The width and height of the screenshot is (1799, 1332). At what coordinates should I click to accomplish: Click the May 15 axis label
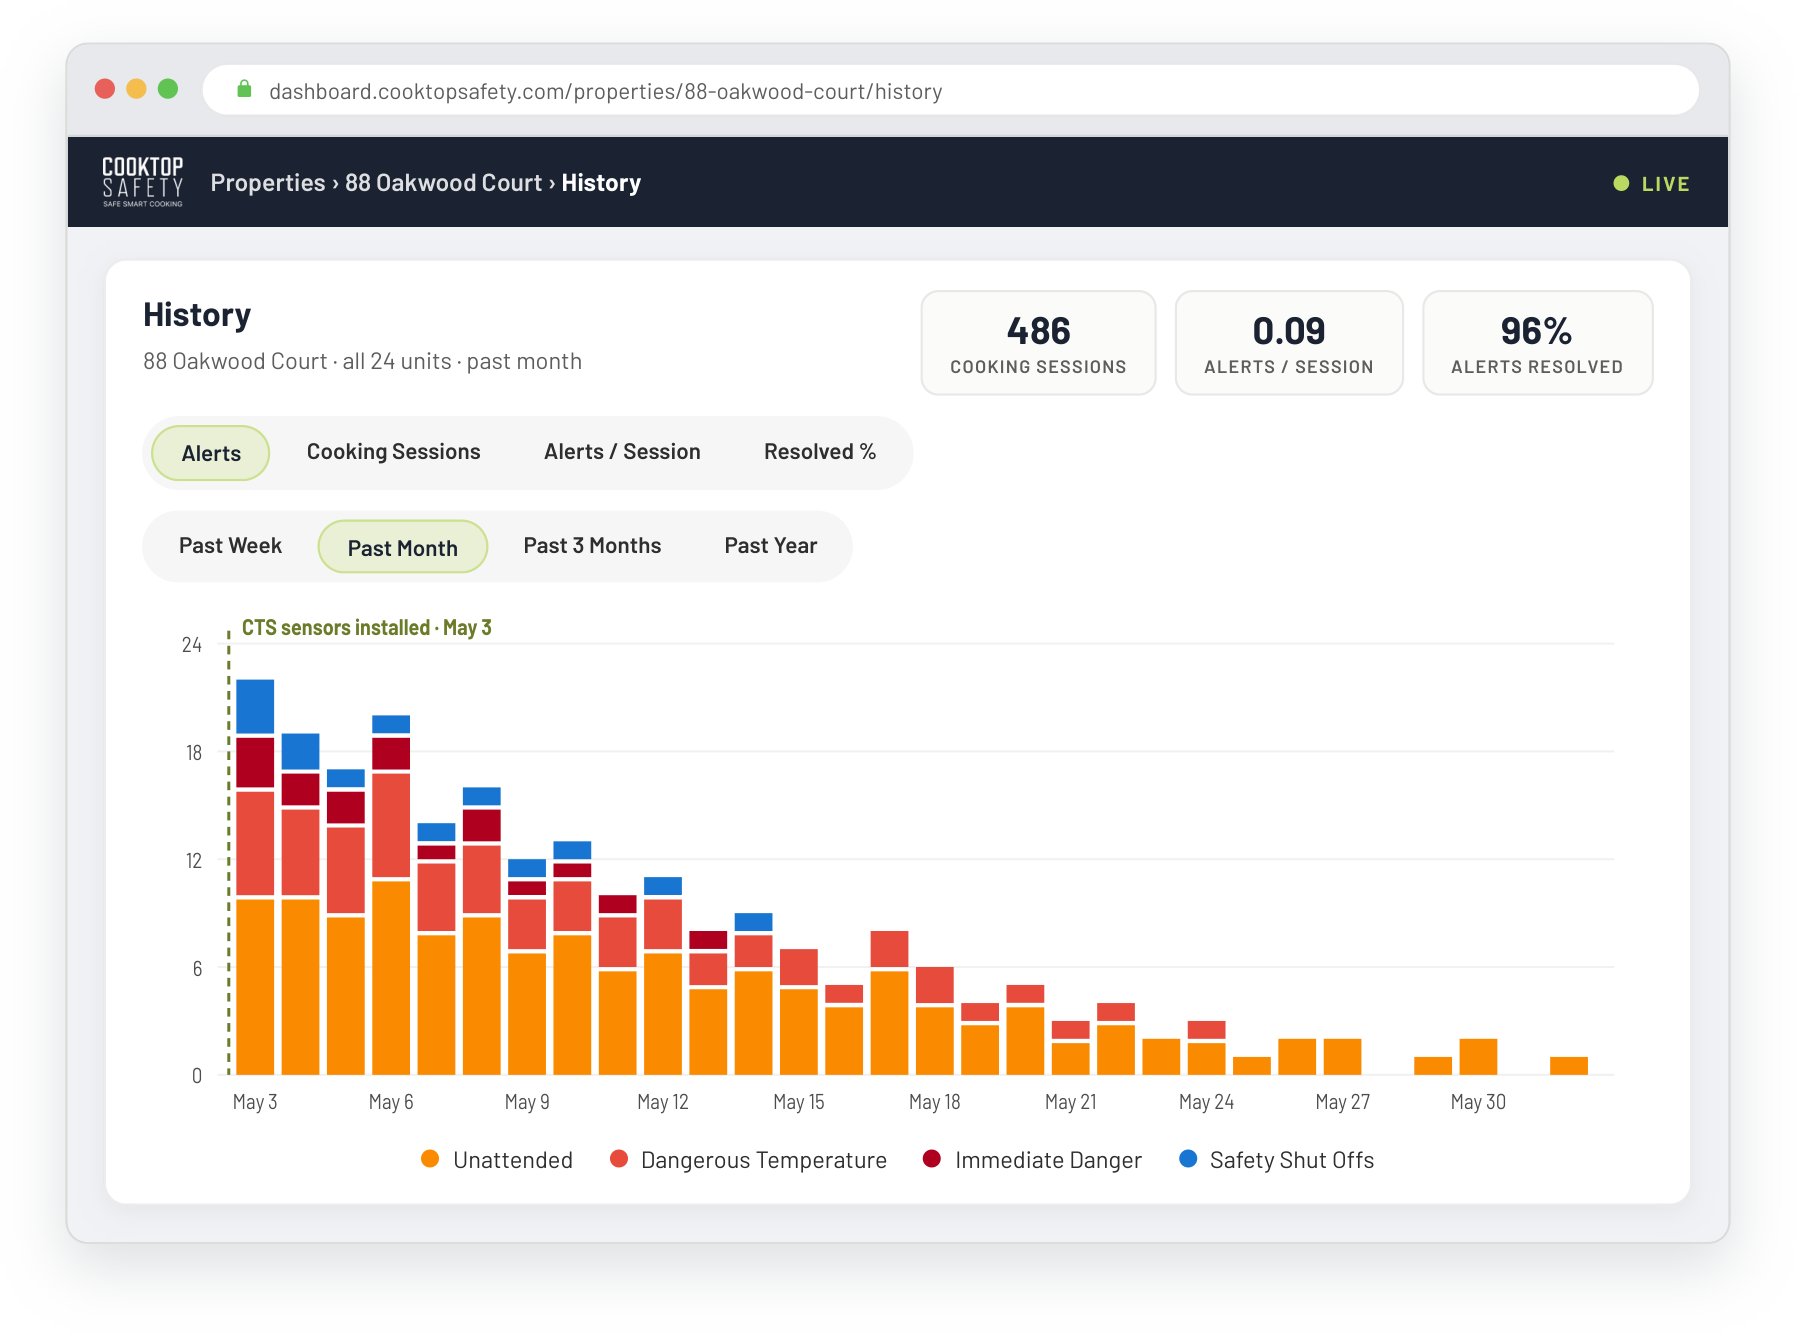[x=799, y=1102]
